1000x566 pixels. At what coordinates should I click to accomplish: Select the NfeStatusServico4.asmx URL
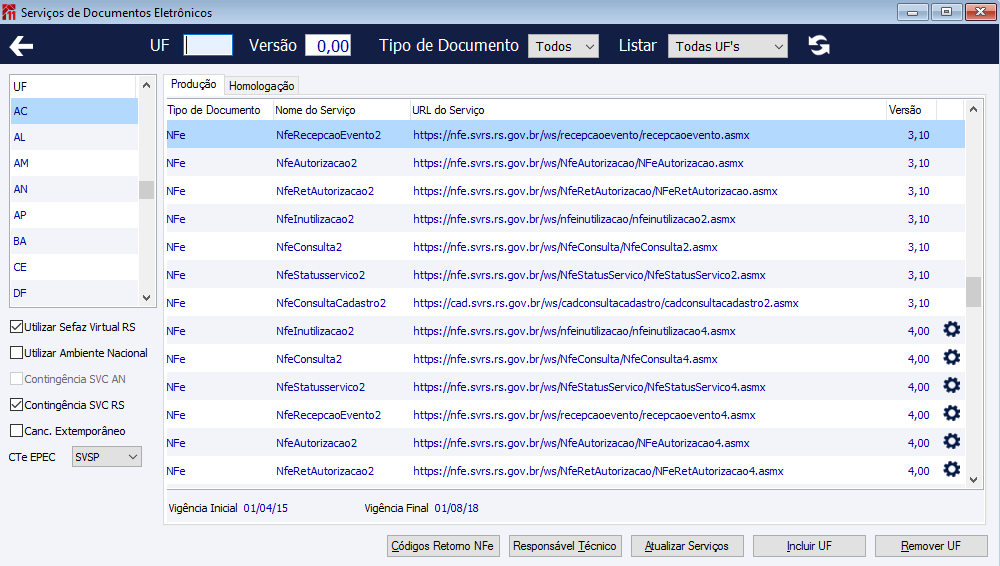pyautogui.click(x=589, y=387)
